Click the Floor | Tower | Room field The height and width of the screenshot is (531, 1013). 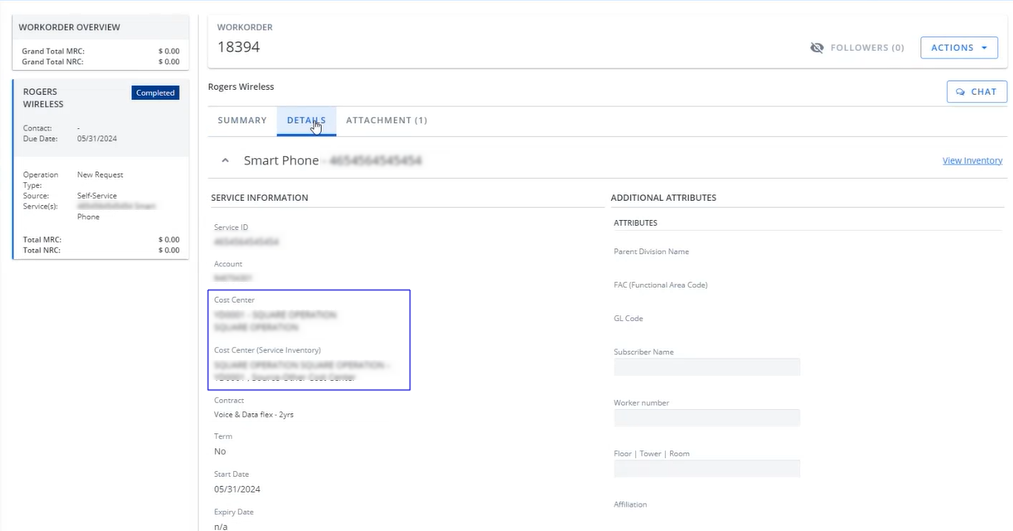[x=706, y=468]
